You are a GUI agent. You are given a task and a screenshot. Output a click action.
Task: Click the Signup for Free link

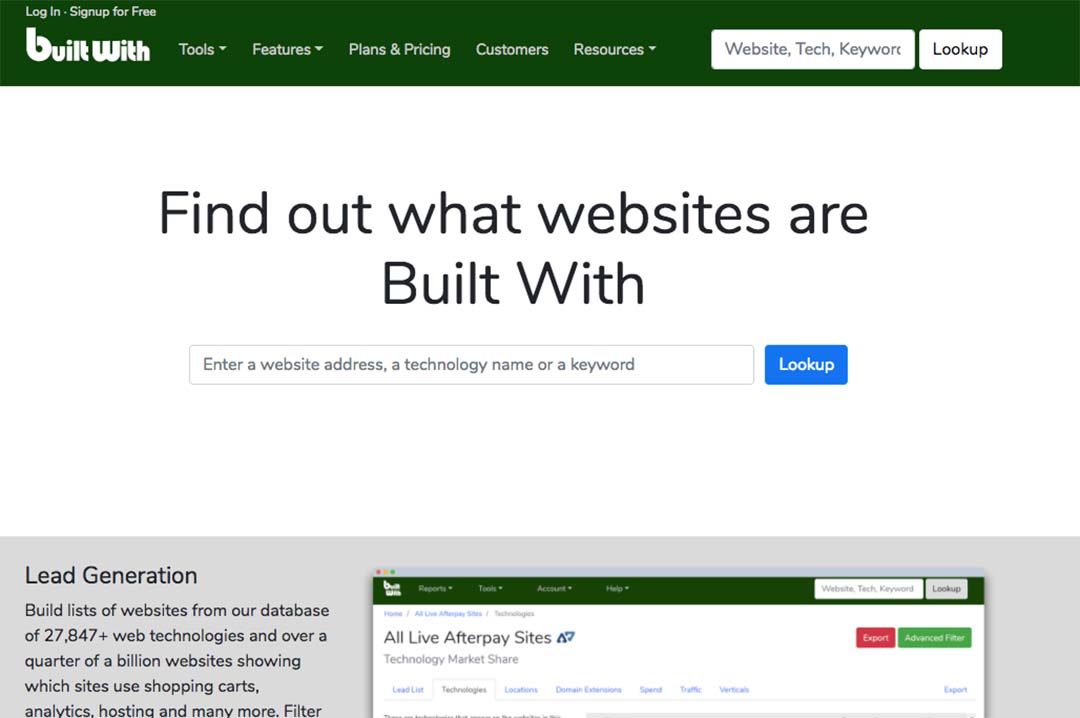115,12
